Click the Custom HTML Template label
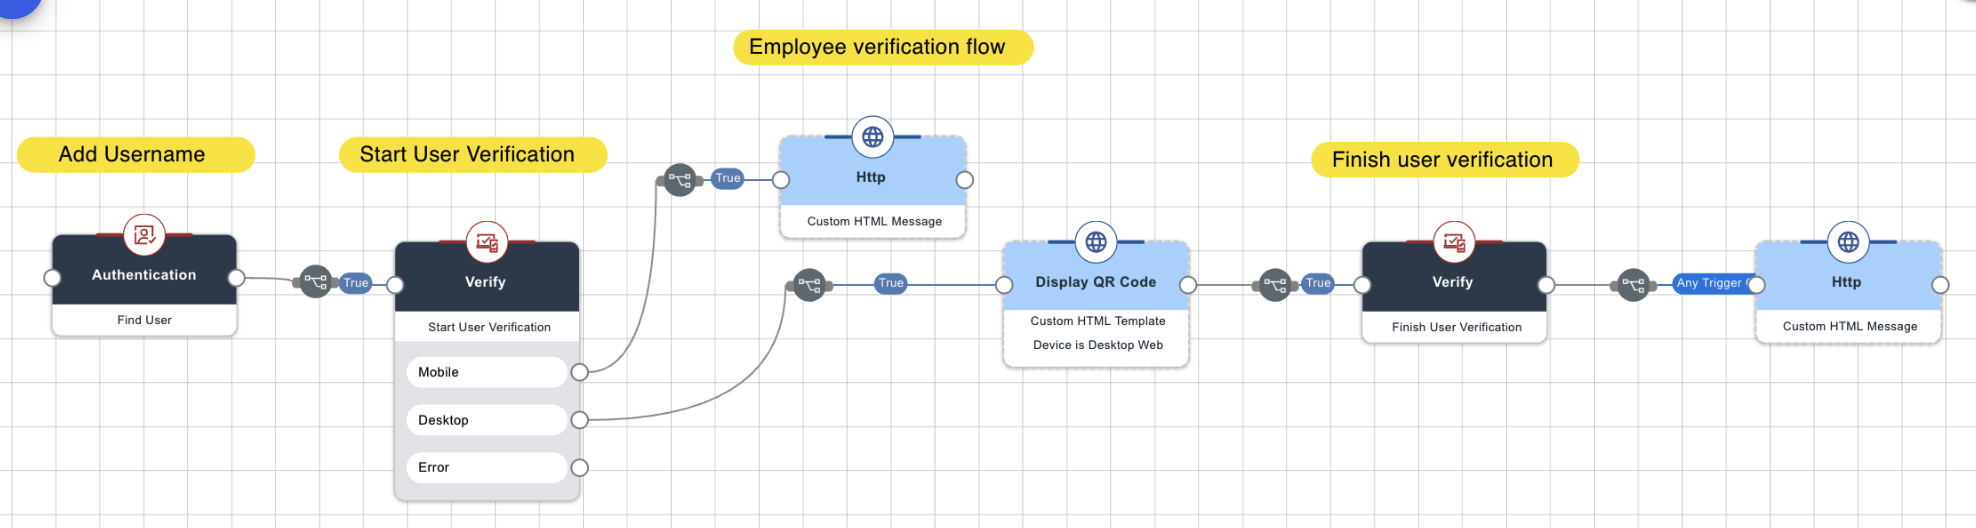The width and height of the screenshot is (1976, 528). click(x=1098, y=321)
